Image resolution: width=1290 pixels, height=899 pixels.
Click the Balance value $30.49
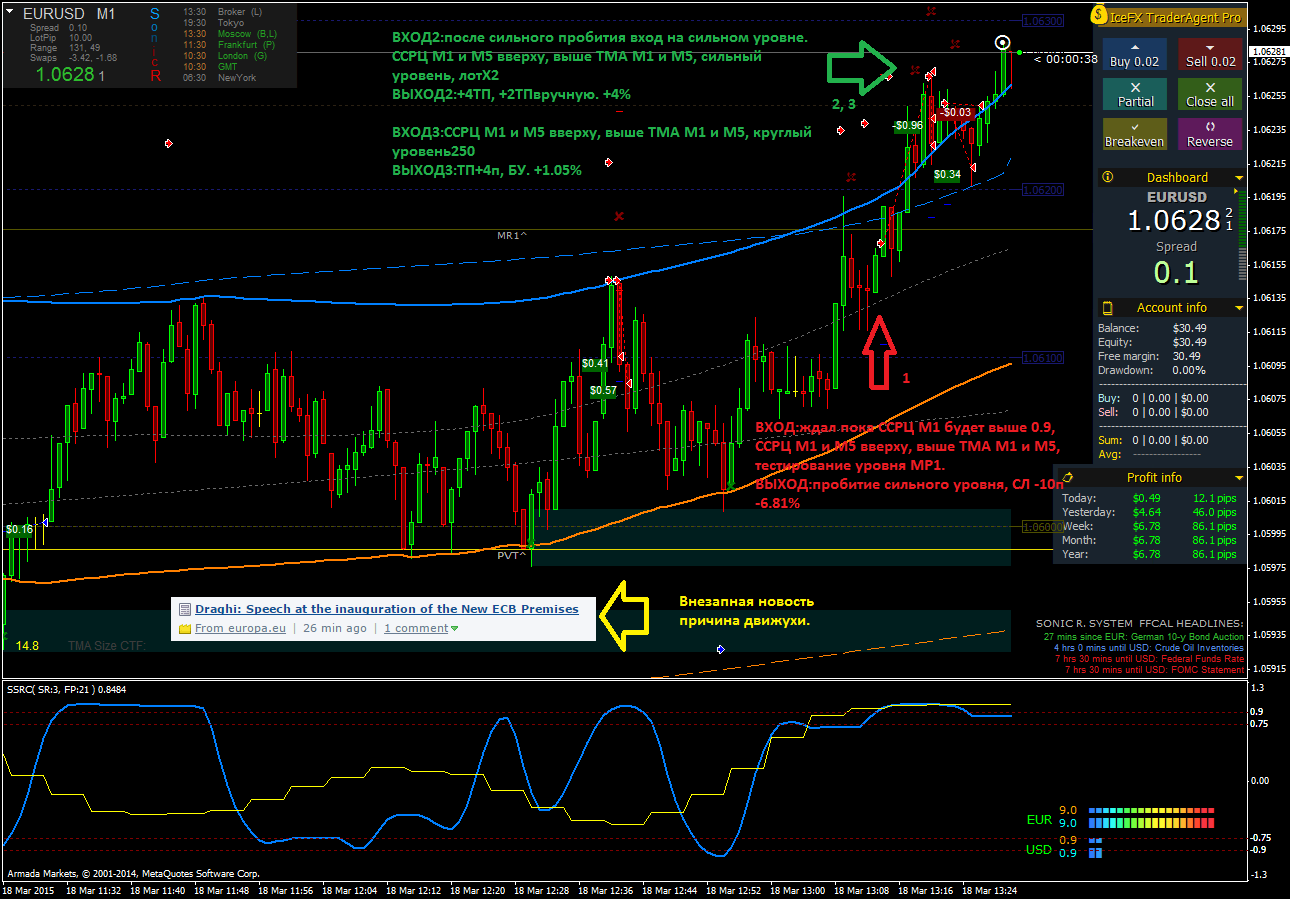pos(1189,328)
